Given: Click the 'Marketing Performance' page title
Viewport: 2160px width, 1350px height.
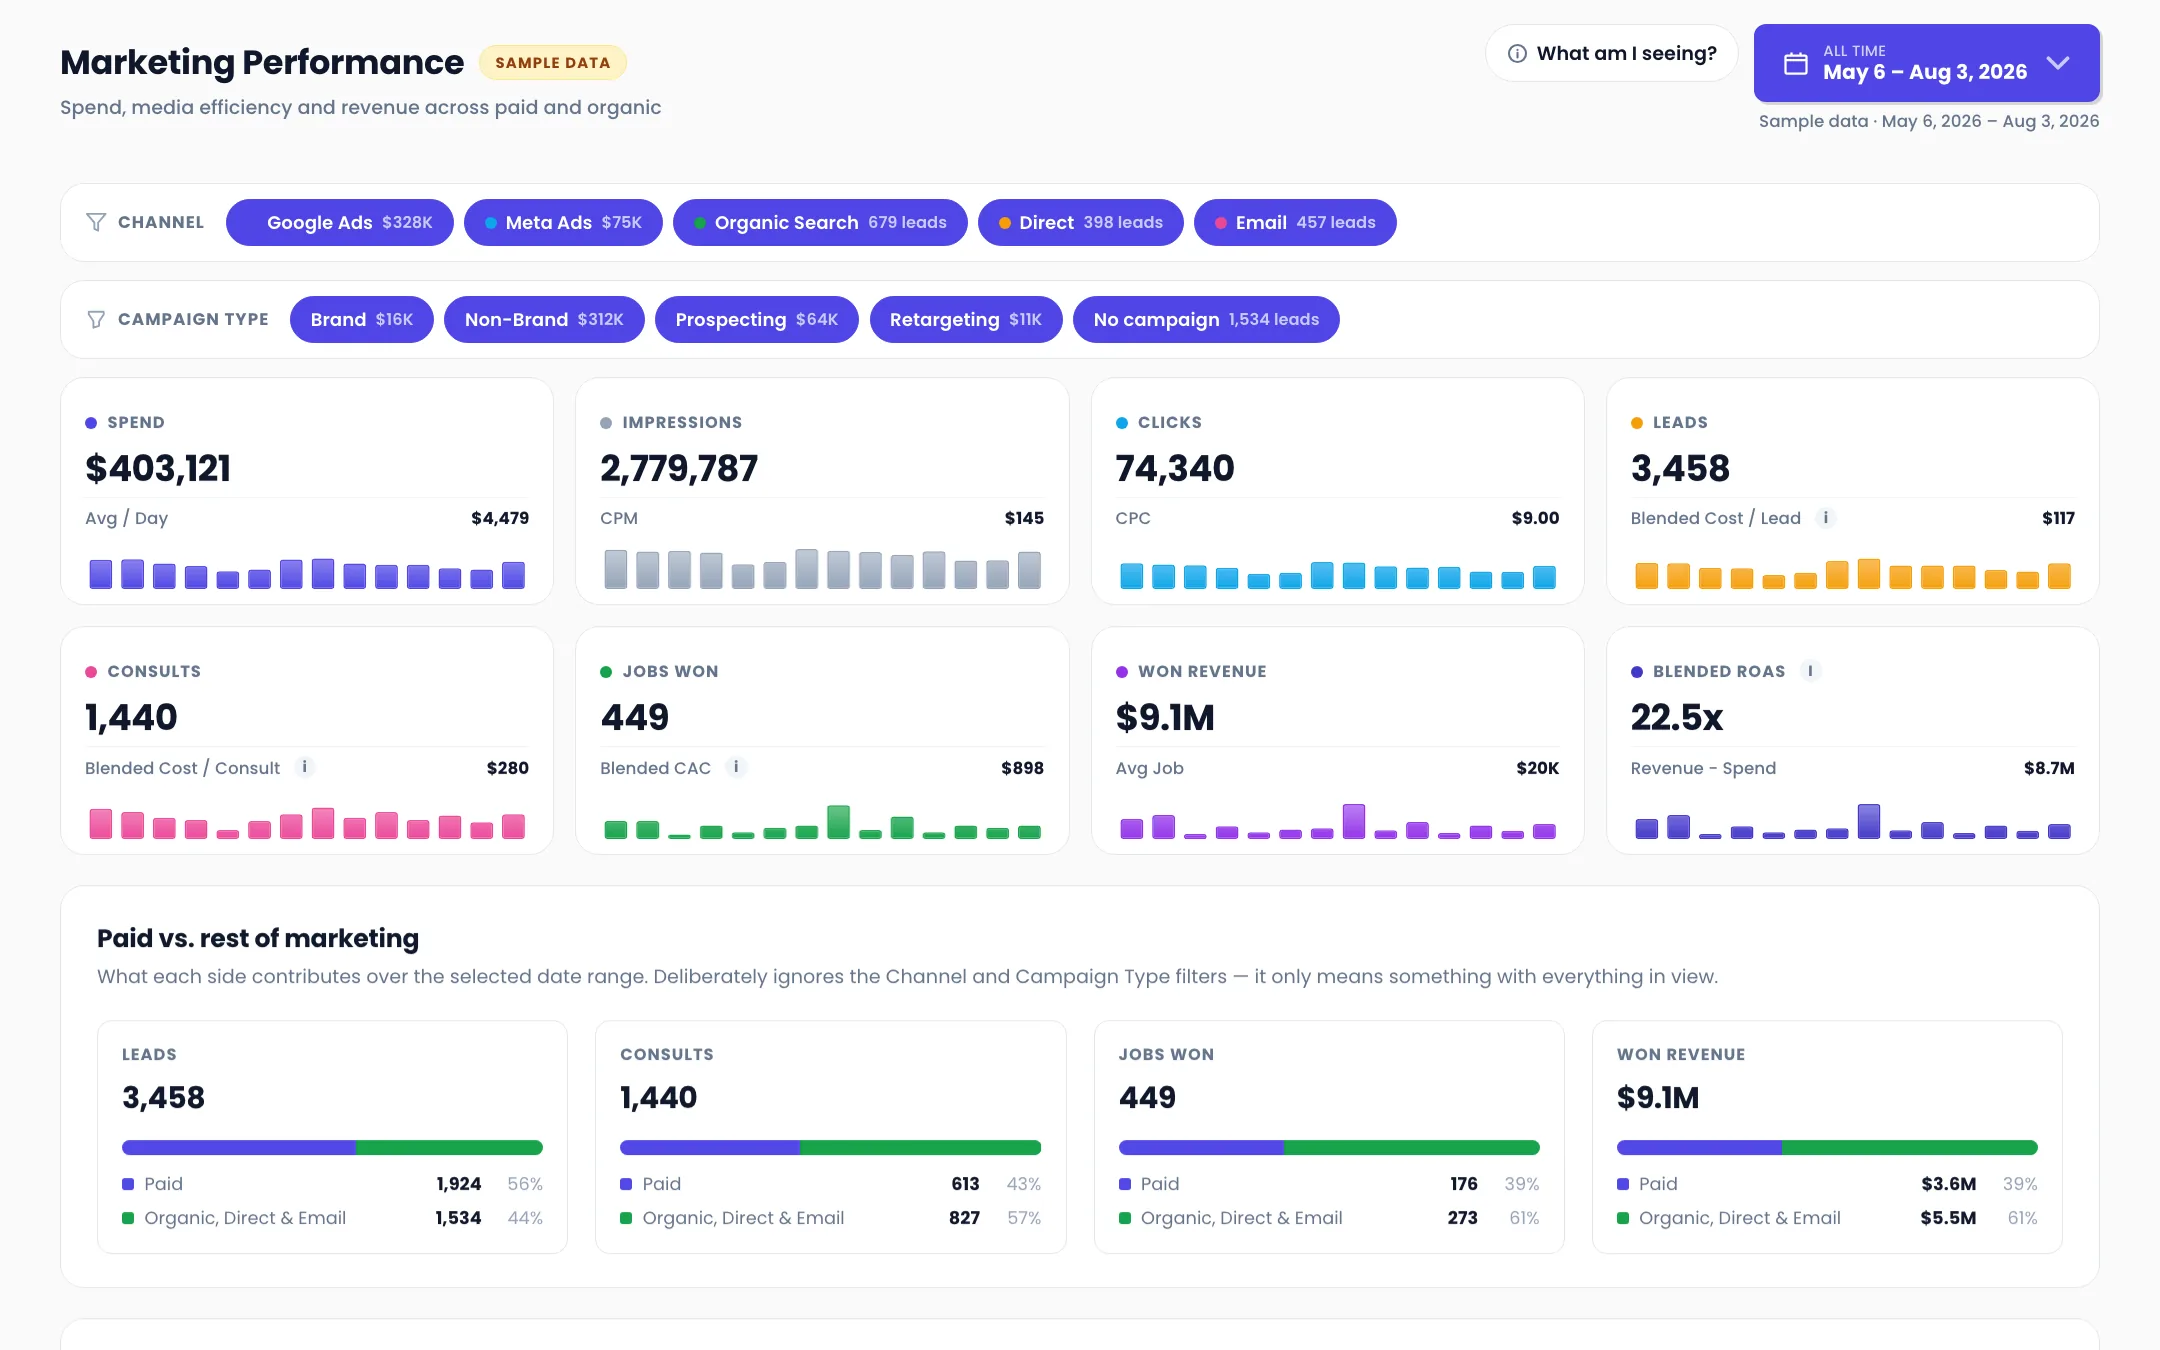Looking at the screenshot, I should pos(262,62).
